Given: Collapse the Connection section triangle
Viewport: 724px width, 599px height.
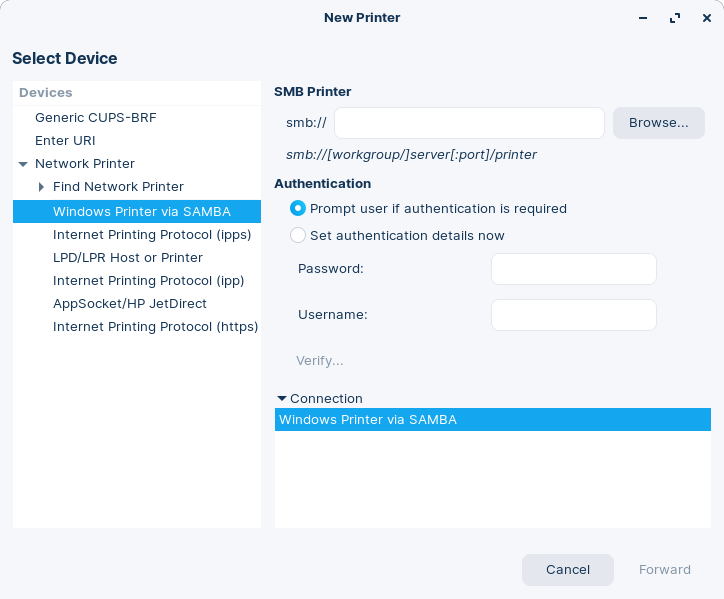Looking at the screenshot, I should [x=282, y=399].
